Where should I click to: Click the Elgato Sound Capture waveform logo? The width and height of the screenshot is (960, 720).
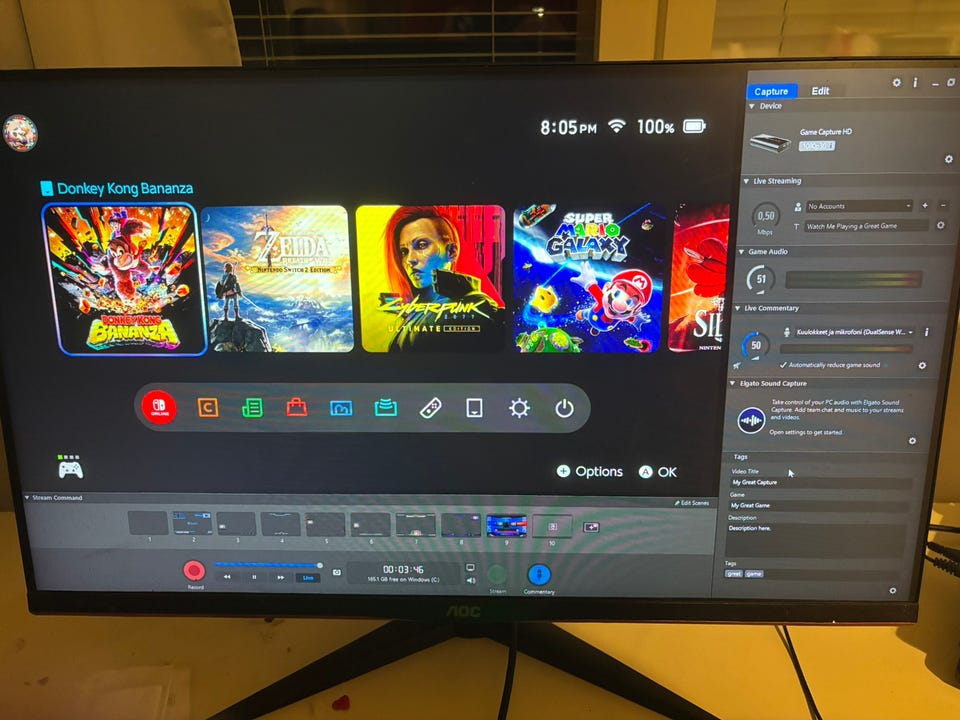[751, 421]
